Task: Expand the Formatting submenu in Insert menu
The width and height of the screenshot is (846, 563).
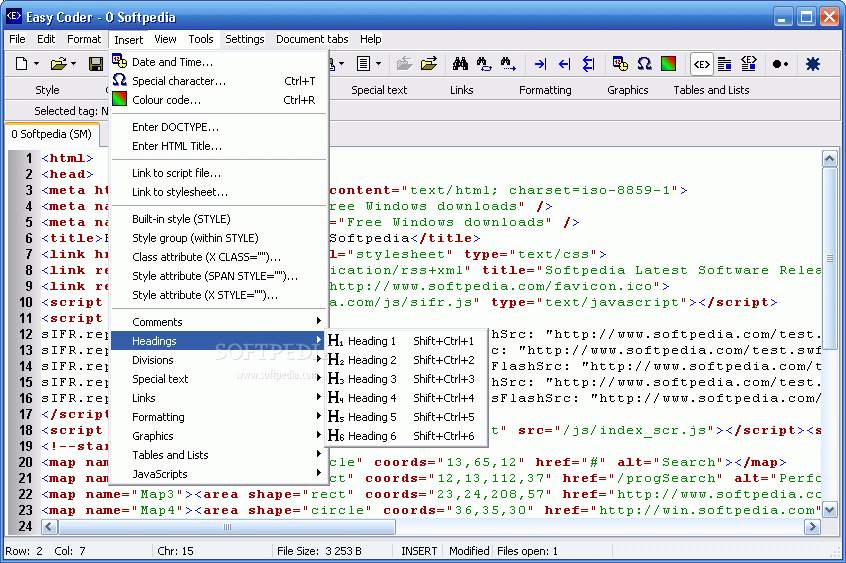Action: tap(219, 417)
